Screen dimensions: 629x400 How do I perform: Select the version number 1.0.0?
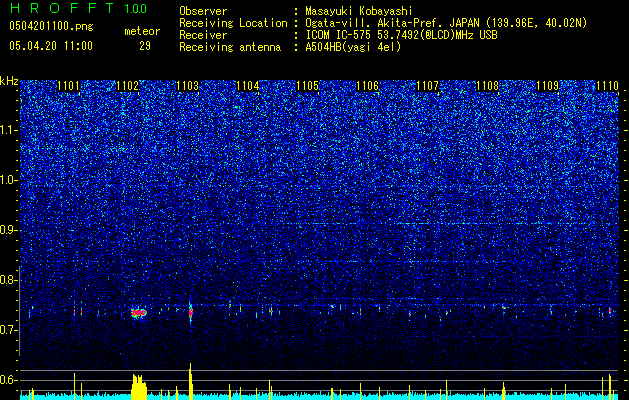136,8
